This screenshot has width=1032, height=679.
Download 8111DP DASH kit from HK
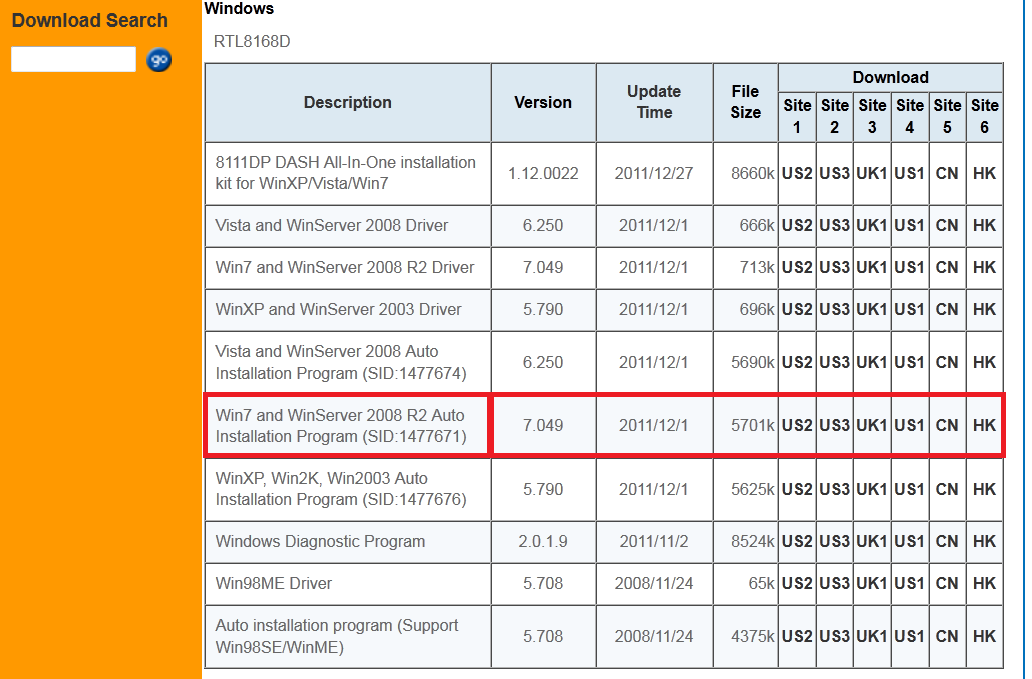(x=985, y=174)
